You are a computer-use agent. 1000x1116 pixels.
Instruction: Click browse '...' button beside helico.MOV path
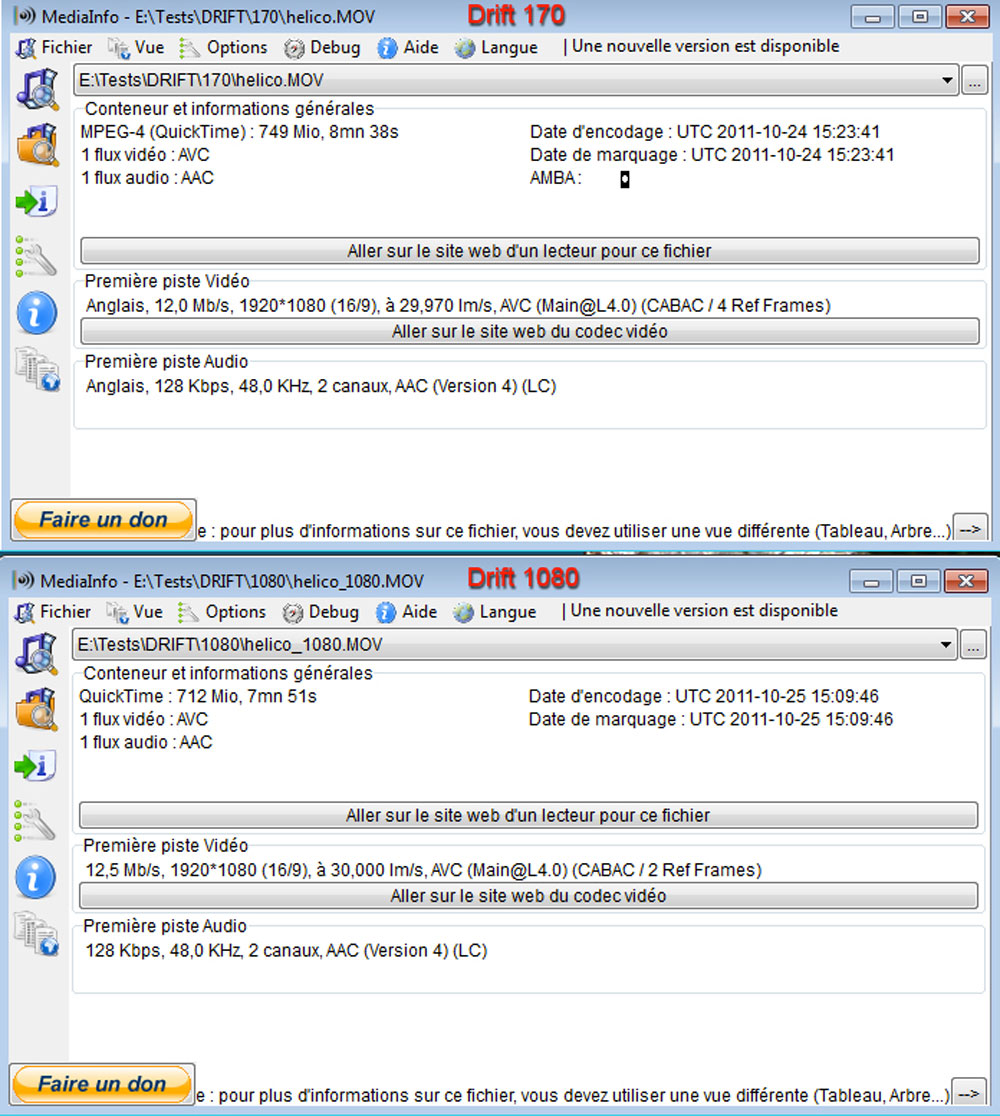974,80
